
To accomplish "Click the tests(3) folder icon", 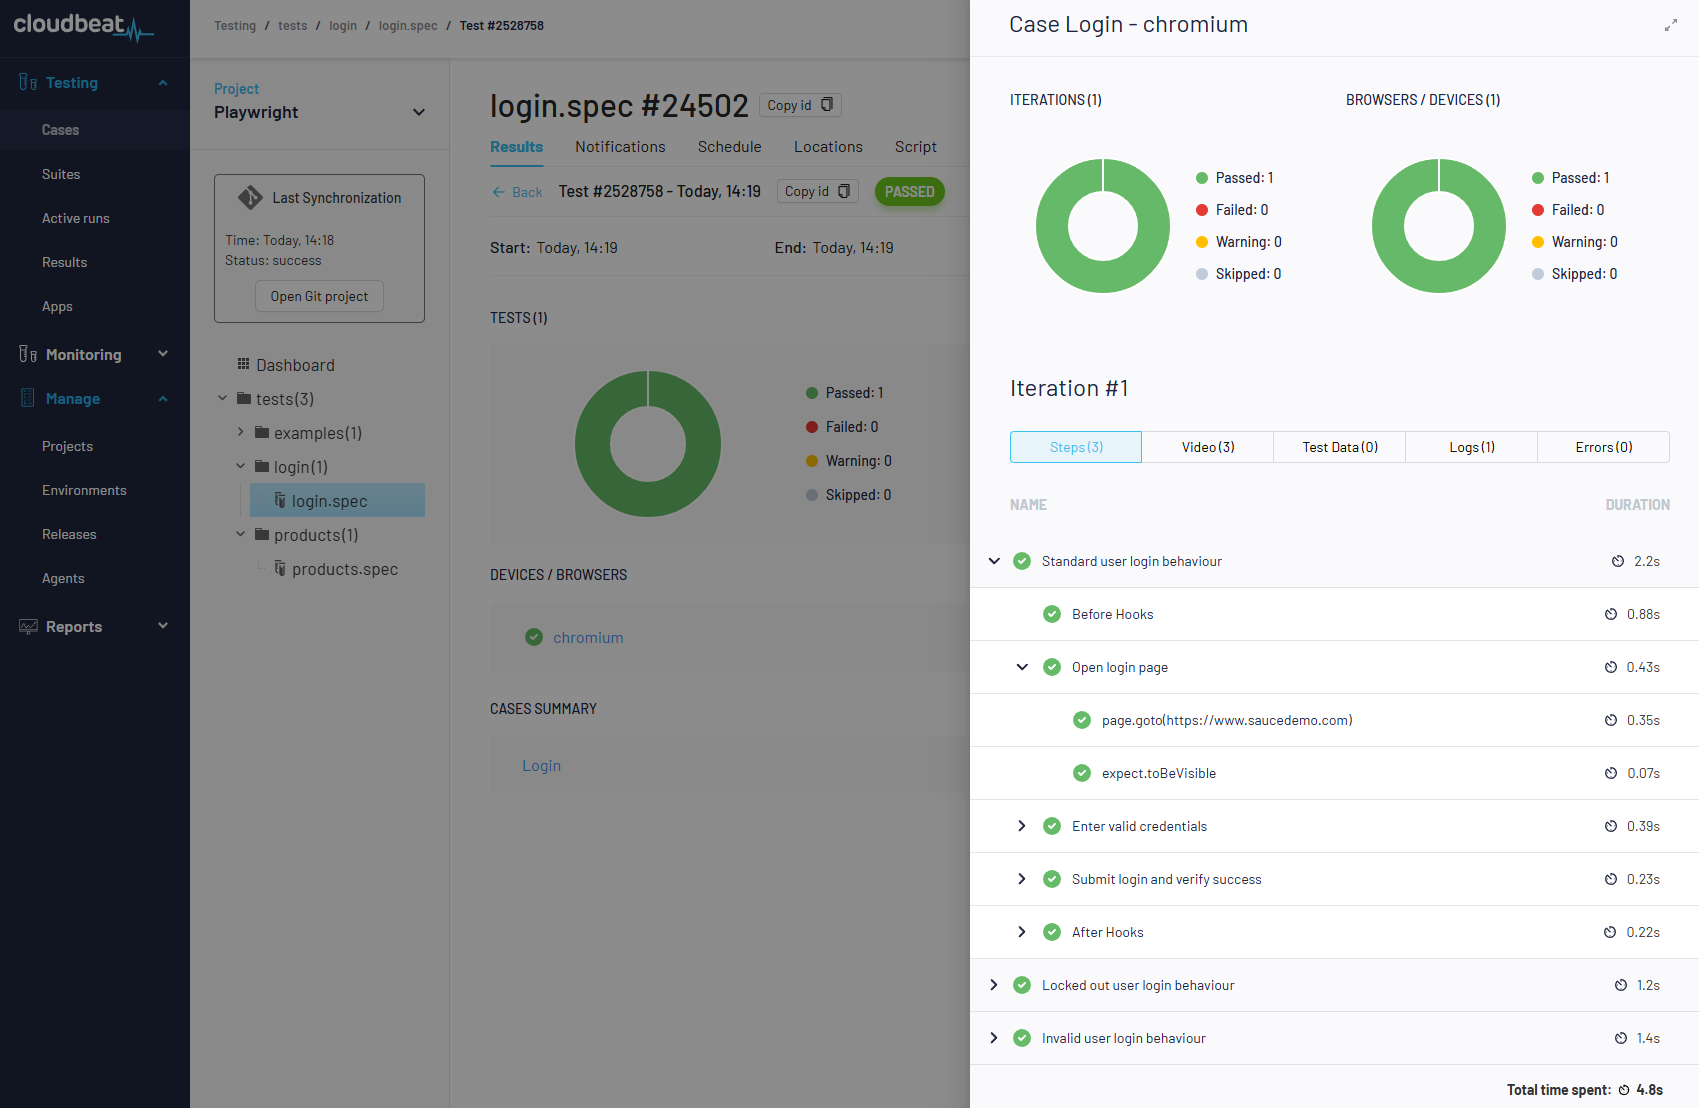I will click(x=244, y=398).
